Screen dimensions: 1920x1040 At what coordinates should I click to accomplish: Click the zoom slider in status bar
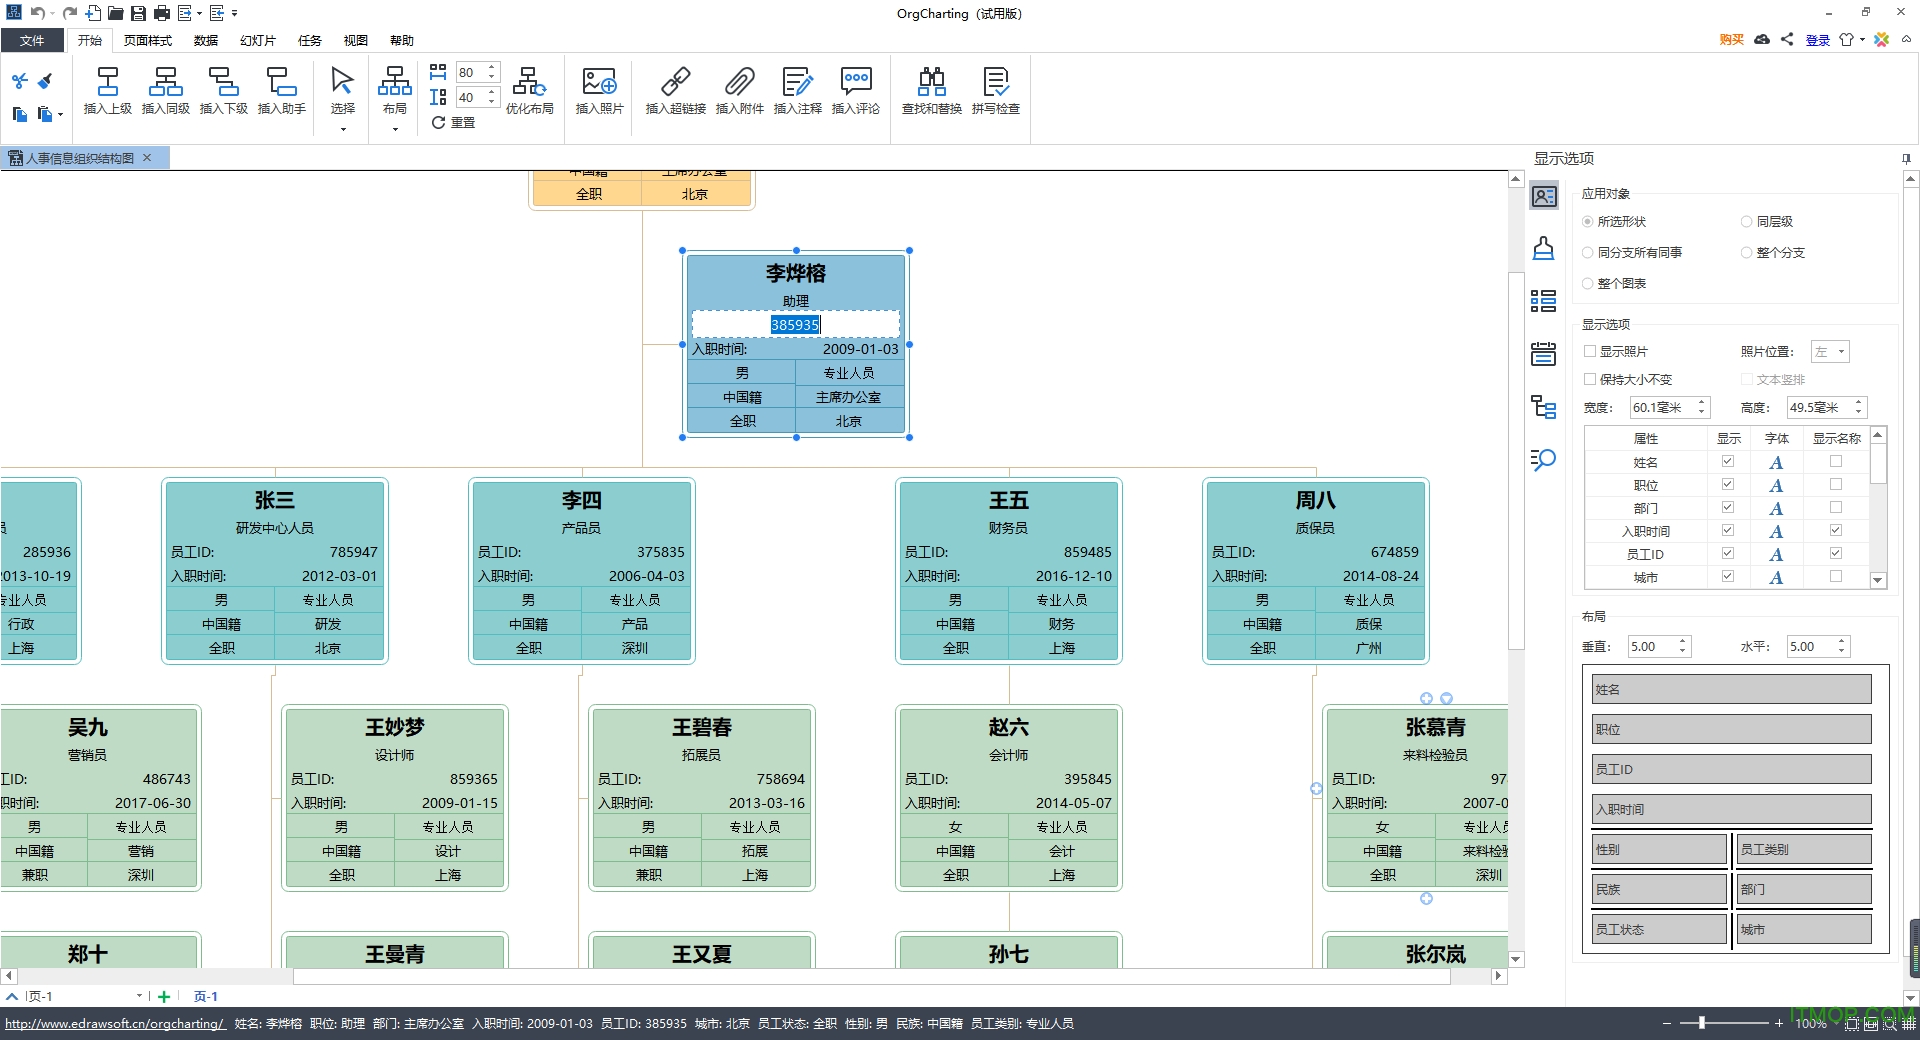click(1702, 1023)
